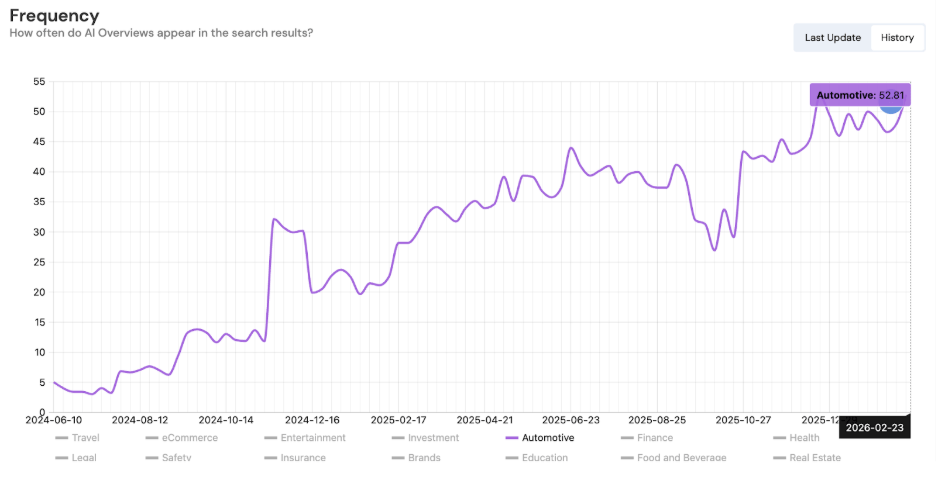The height and width of the screenshot is (489, 936).
Task: Click the Automotive 52.81 tooltip label
Action: (x=860, y=95)
